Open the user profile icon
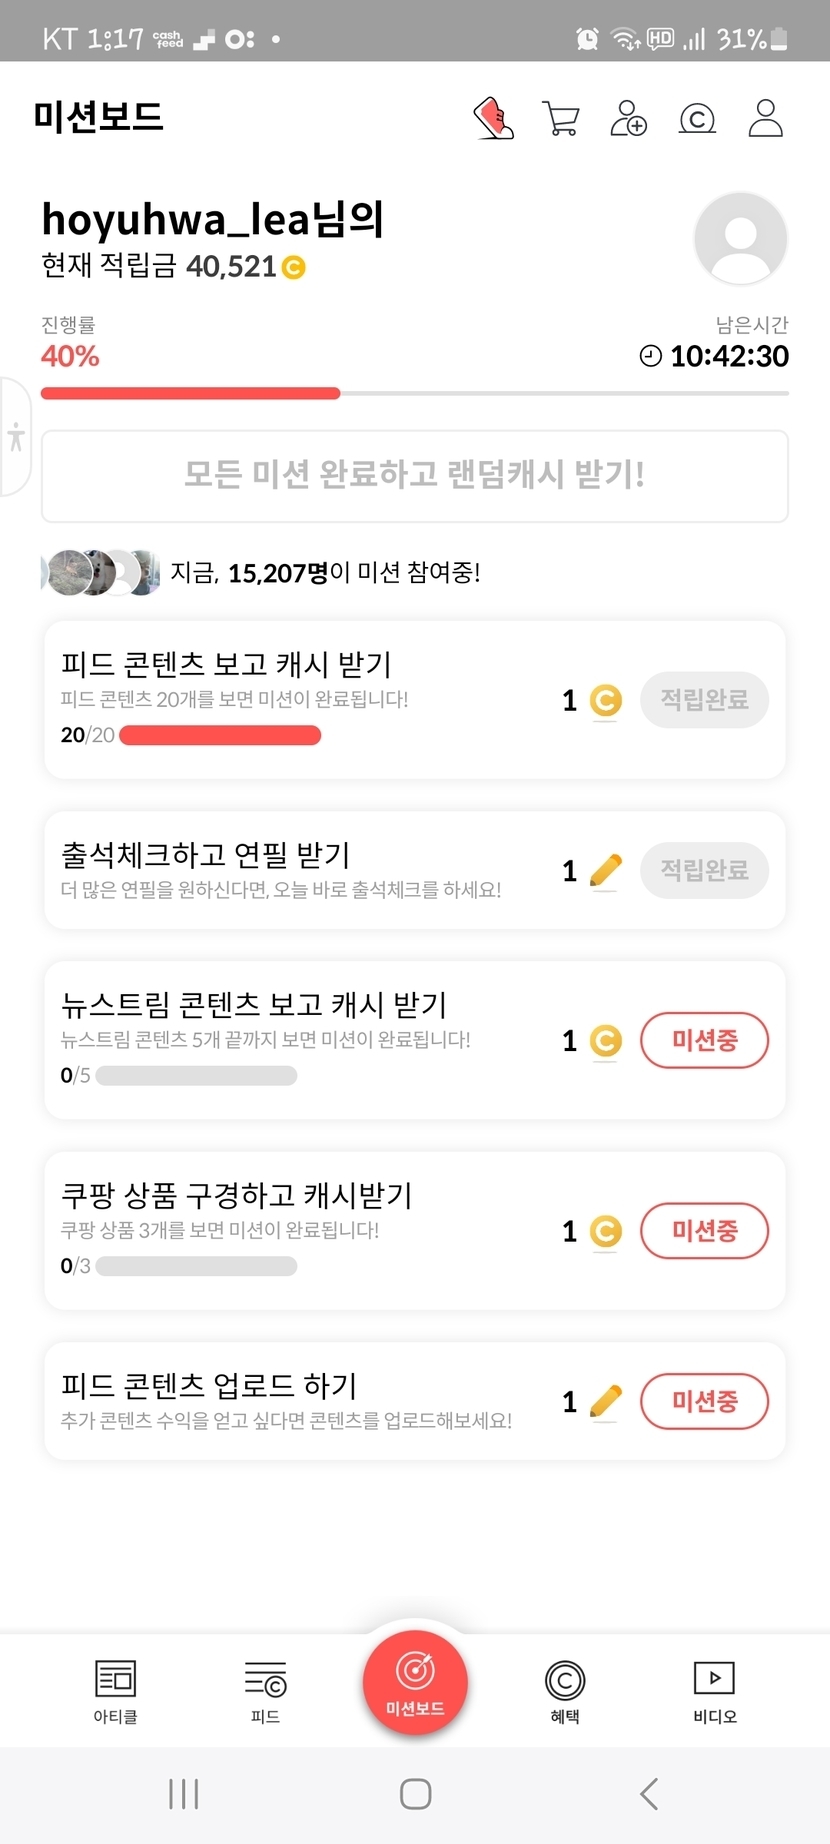830x1844 pixels. point(765,118)
